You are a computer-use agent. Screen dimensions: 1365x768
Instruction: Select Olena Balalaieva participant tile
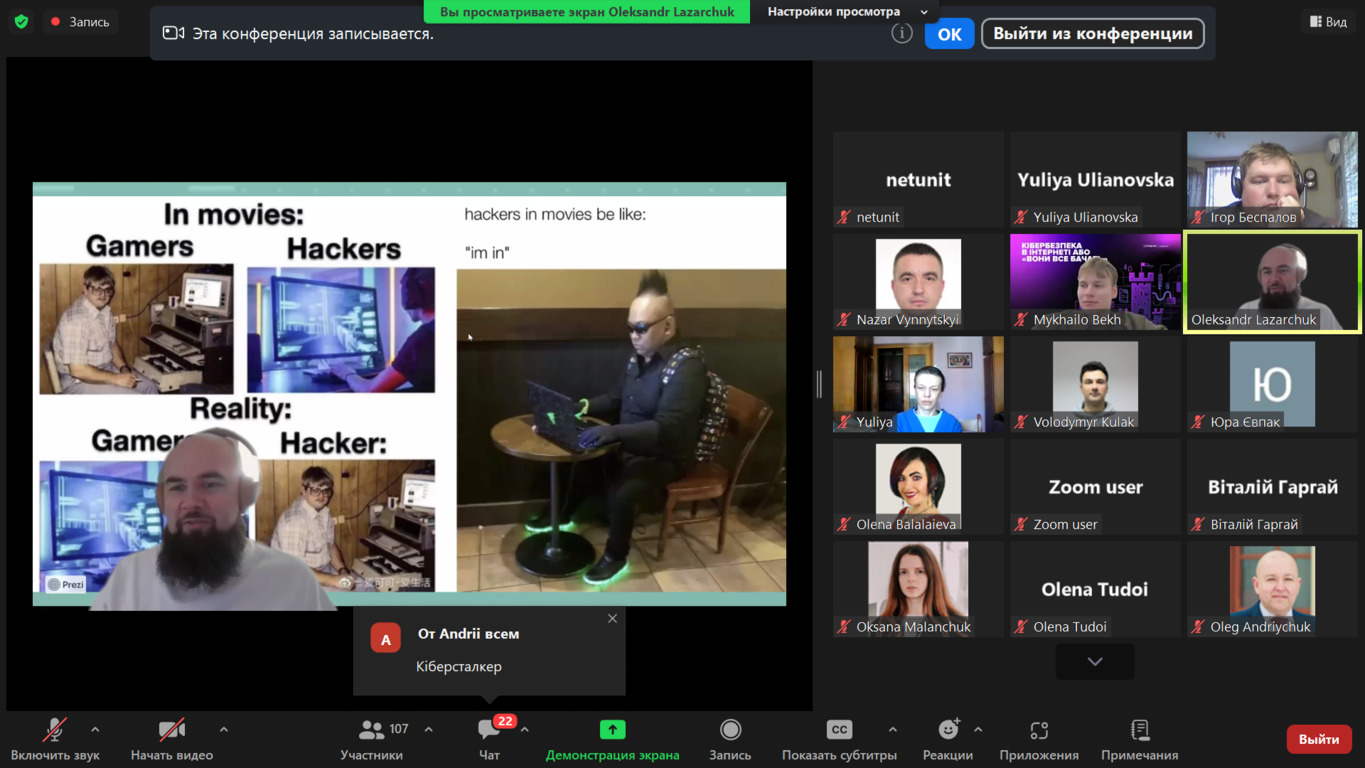tap(918, 487)
